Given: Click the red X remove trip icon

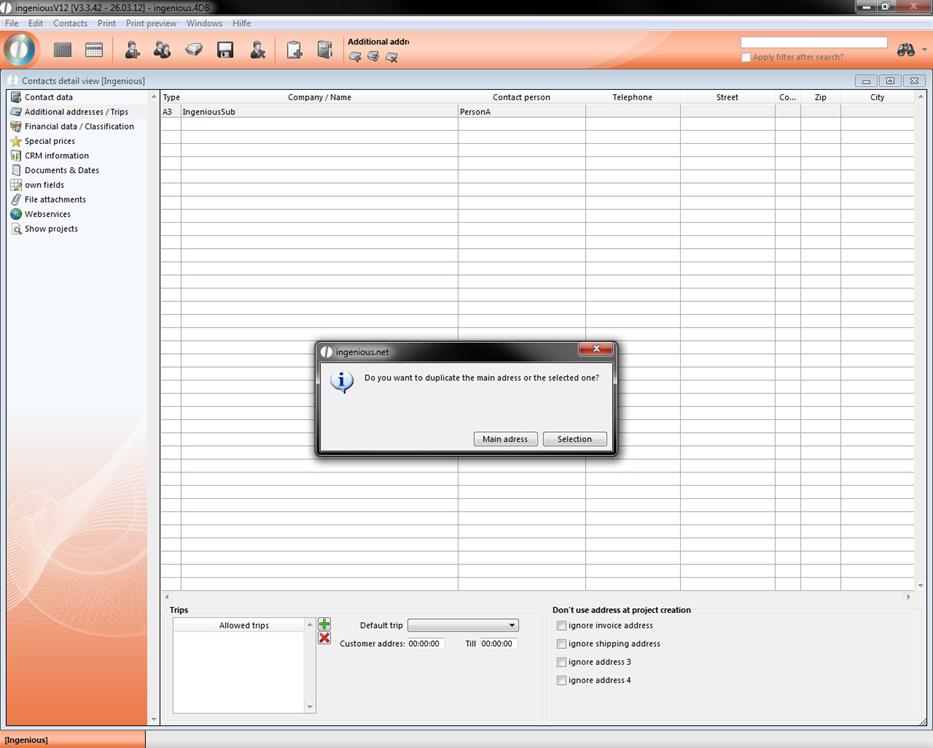Looking at the screenshot, I should 324,638.
